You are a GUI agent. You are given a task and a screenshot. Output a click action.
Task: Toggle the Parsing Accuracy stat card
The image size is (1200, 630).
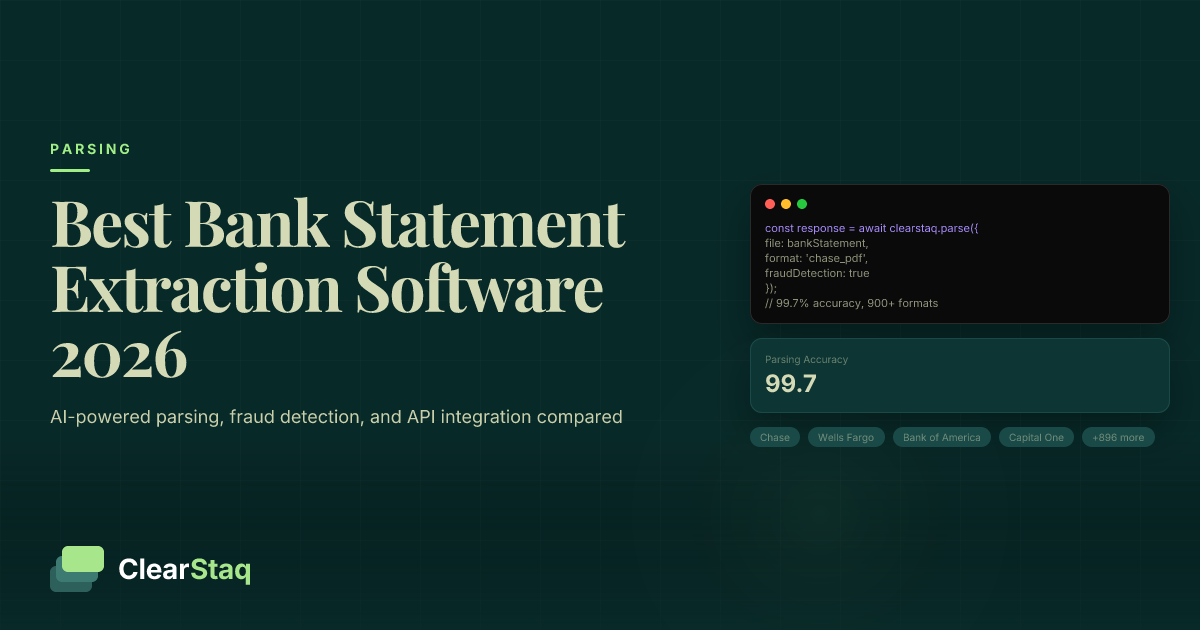(959, 376)
